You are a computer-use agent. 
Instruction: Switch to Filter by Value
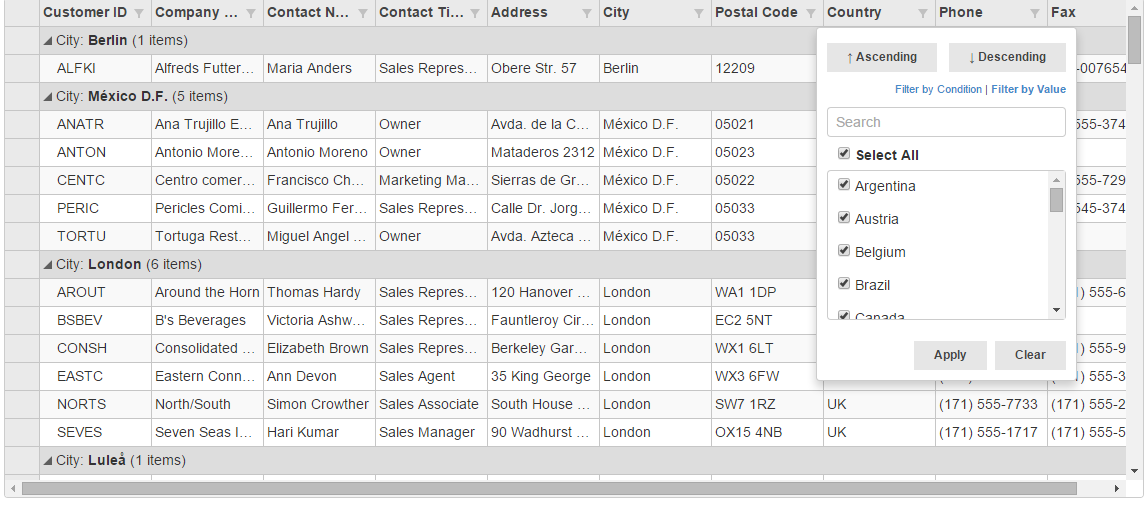click(x=1028, y=89)
